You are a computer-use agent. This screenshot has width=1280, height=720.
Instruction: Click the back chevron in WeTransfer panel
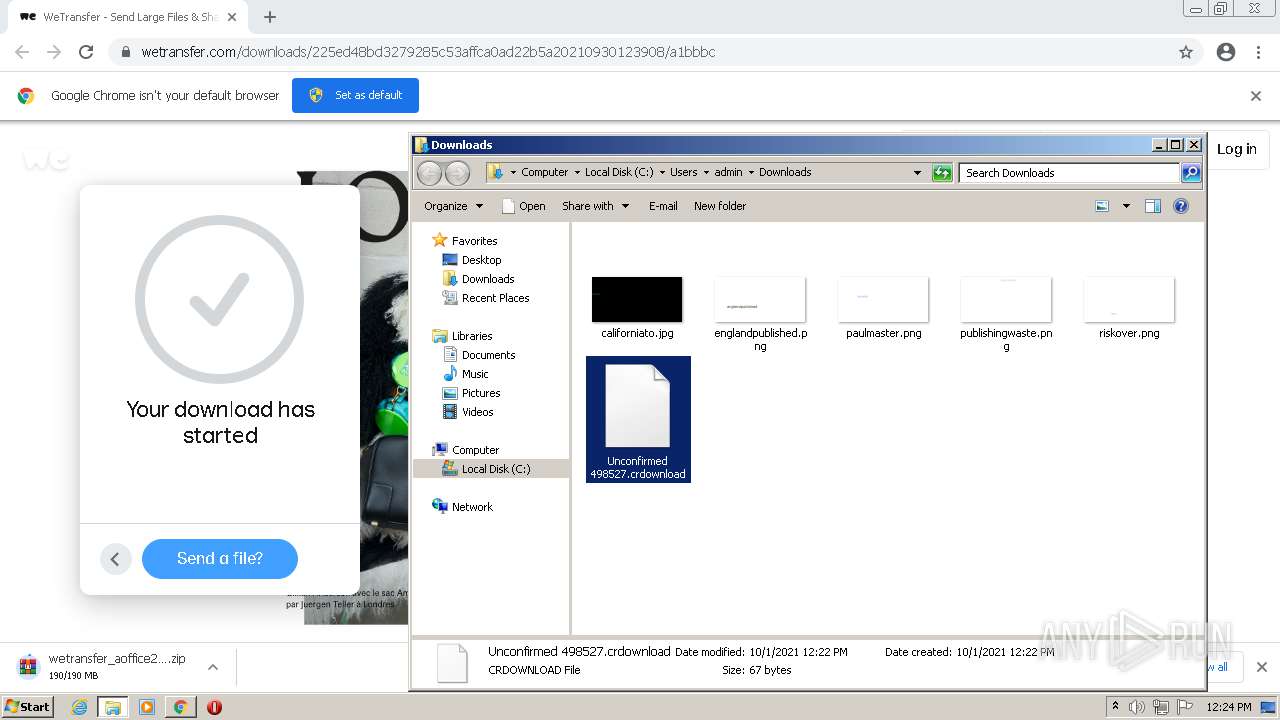[x=115, y=559]
